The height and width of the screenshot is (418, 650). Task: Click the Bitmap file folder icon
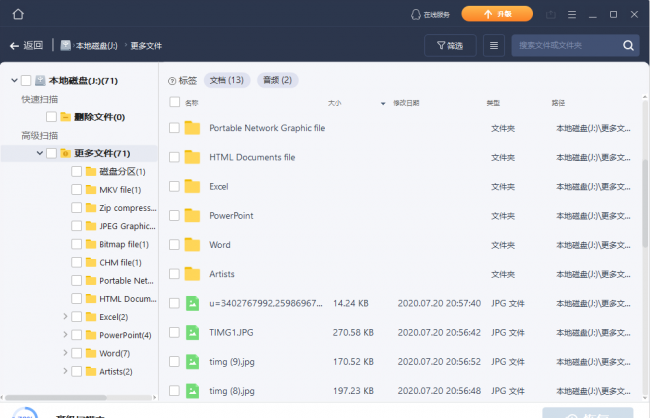point(91,244)
